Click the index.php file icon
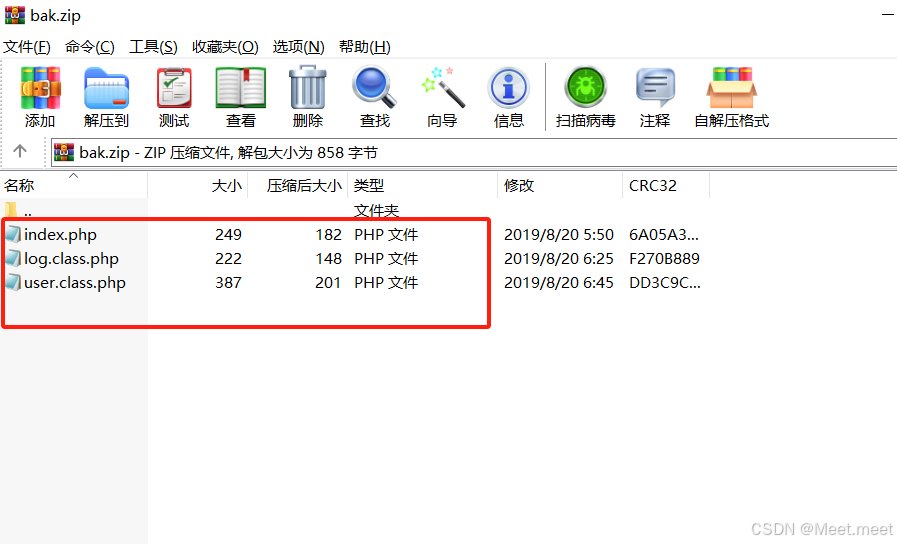The width and height of the screenshot is (897, 544). pos(13,234)
